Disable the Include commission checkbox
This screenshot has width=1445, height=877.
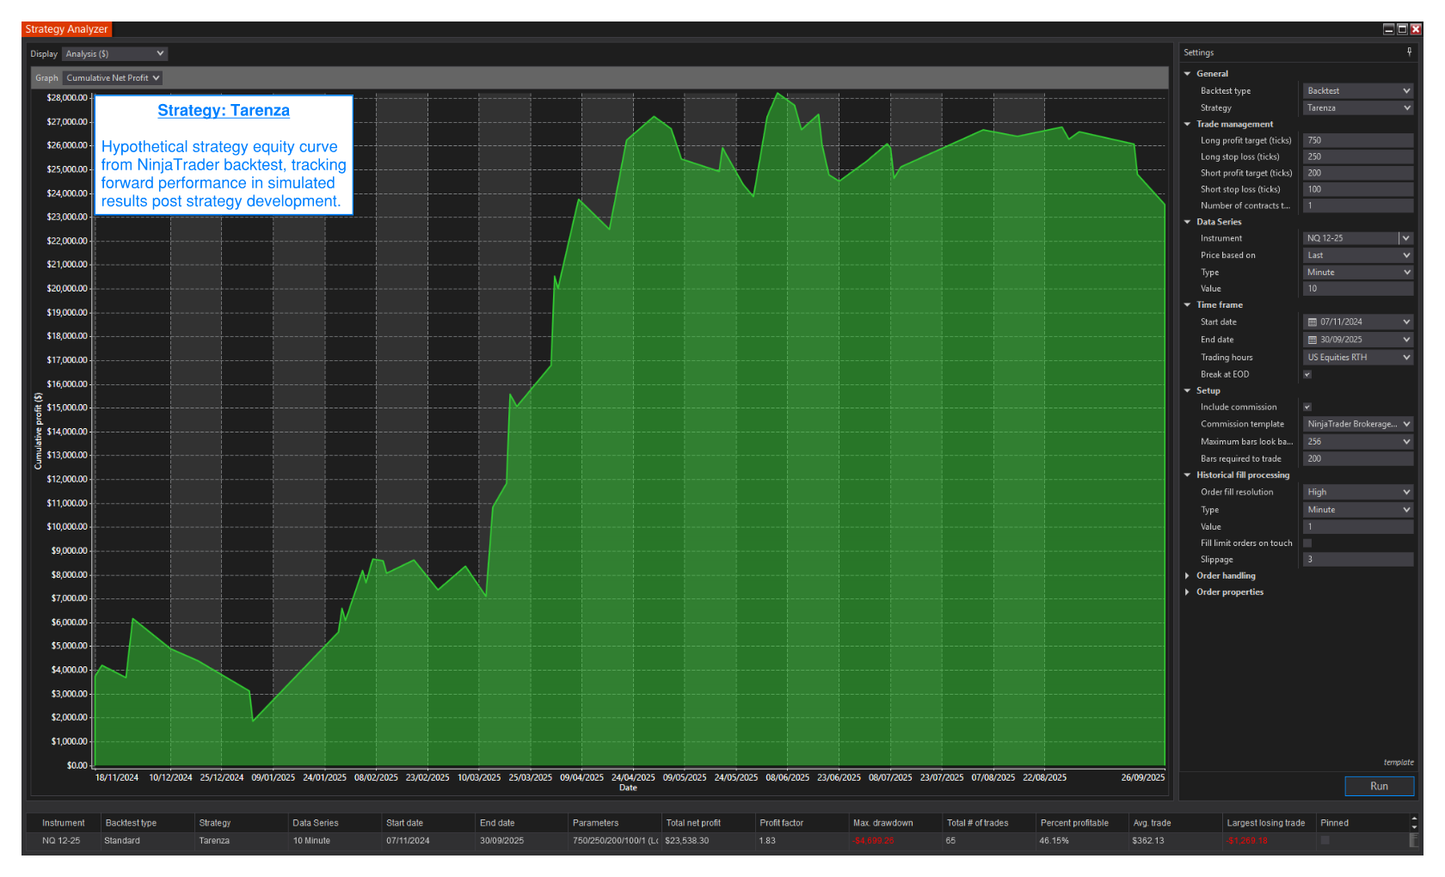tap(1307, 407)
